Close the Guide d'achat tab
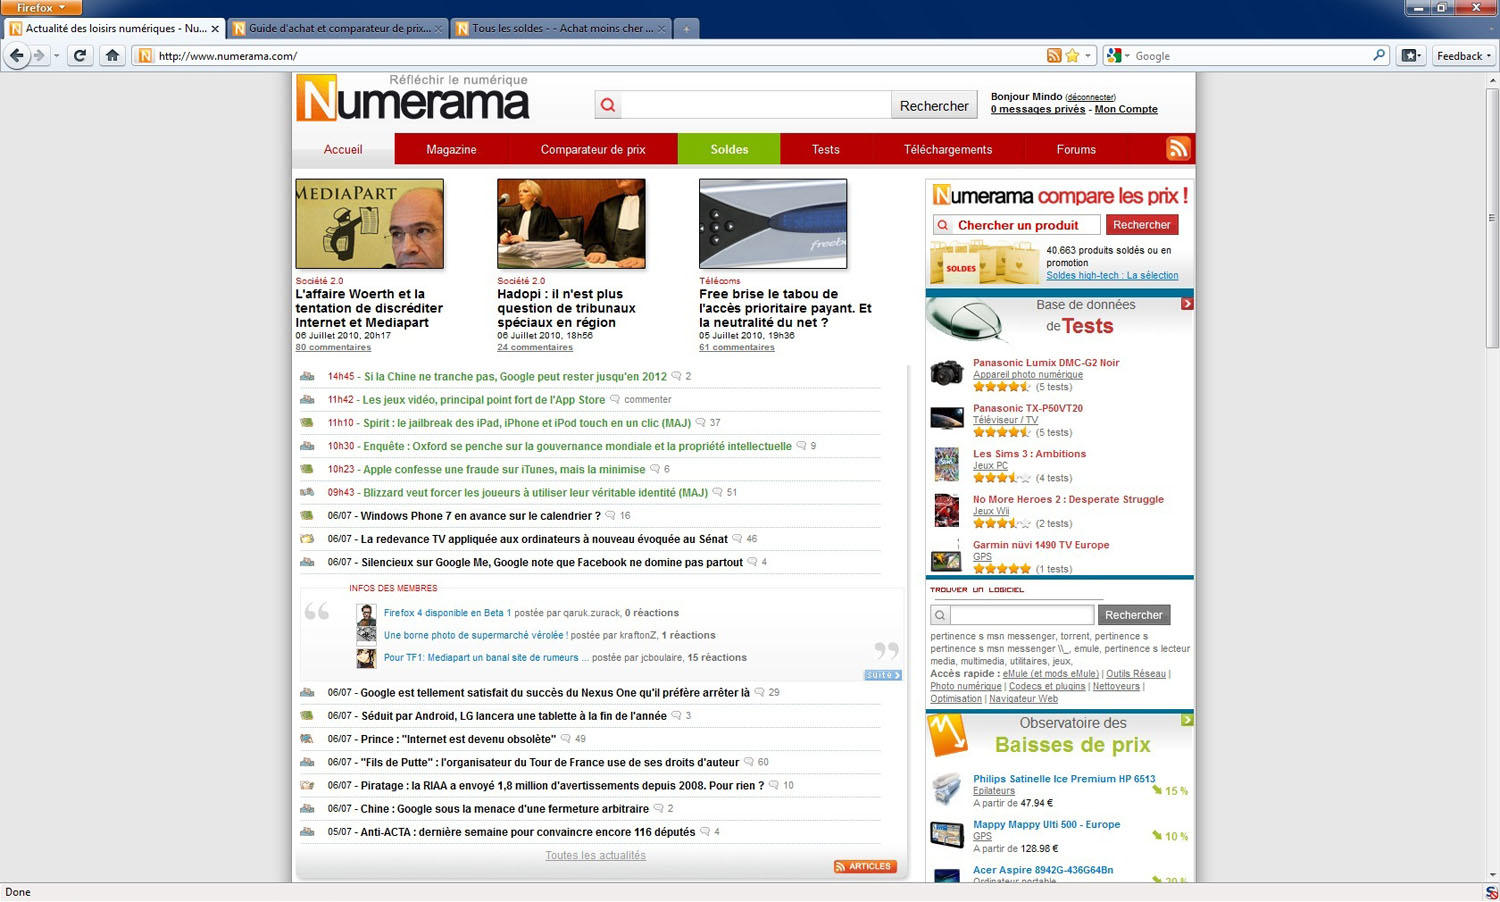1500x902 pixels. pyautogui.click(x=438, y=29)
